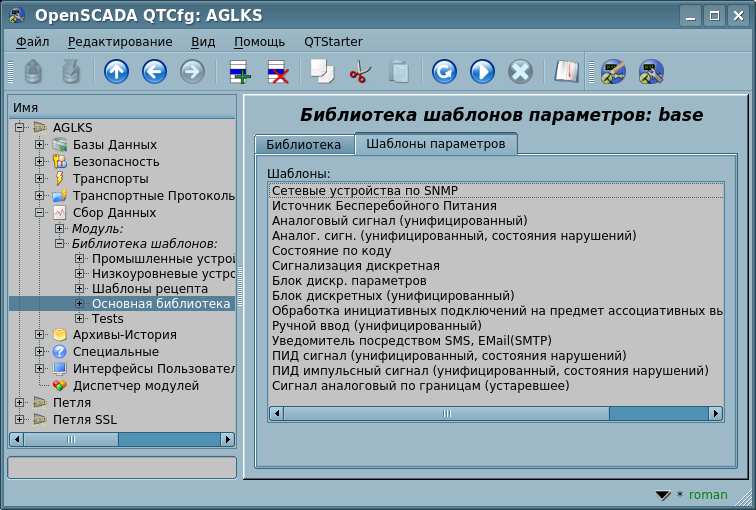Screen dimensions: 756x510
Task: Go up one level with Up arrow
Action: pyautogui.click(x=116, y=72)
